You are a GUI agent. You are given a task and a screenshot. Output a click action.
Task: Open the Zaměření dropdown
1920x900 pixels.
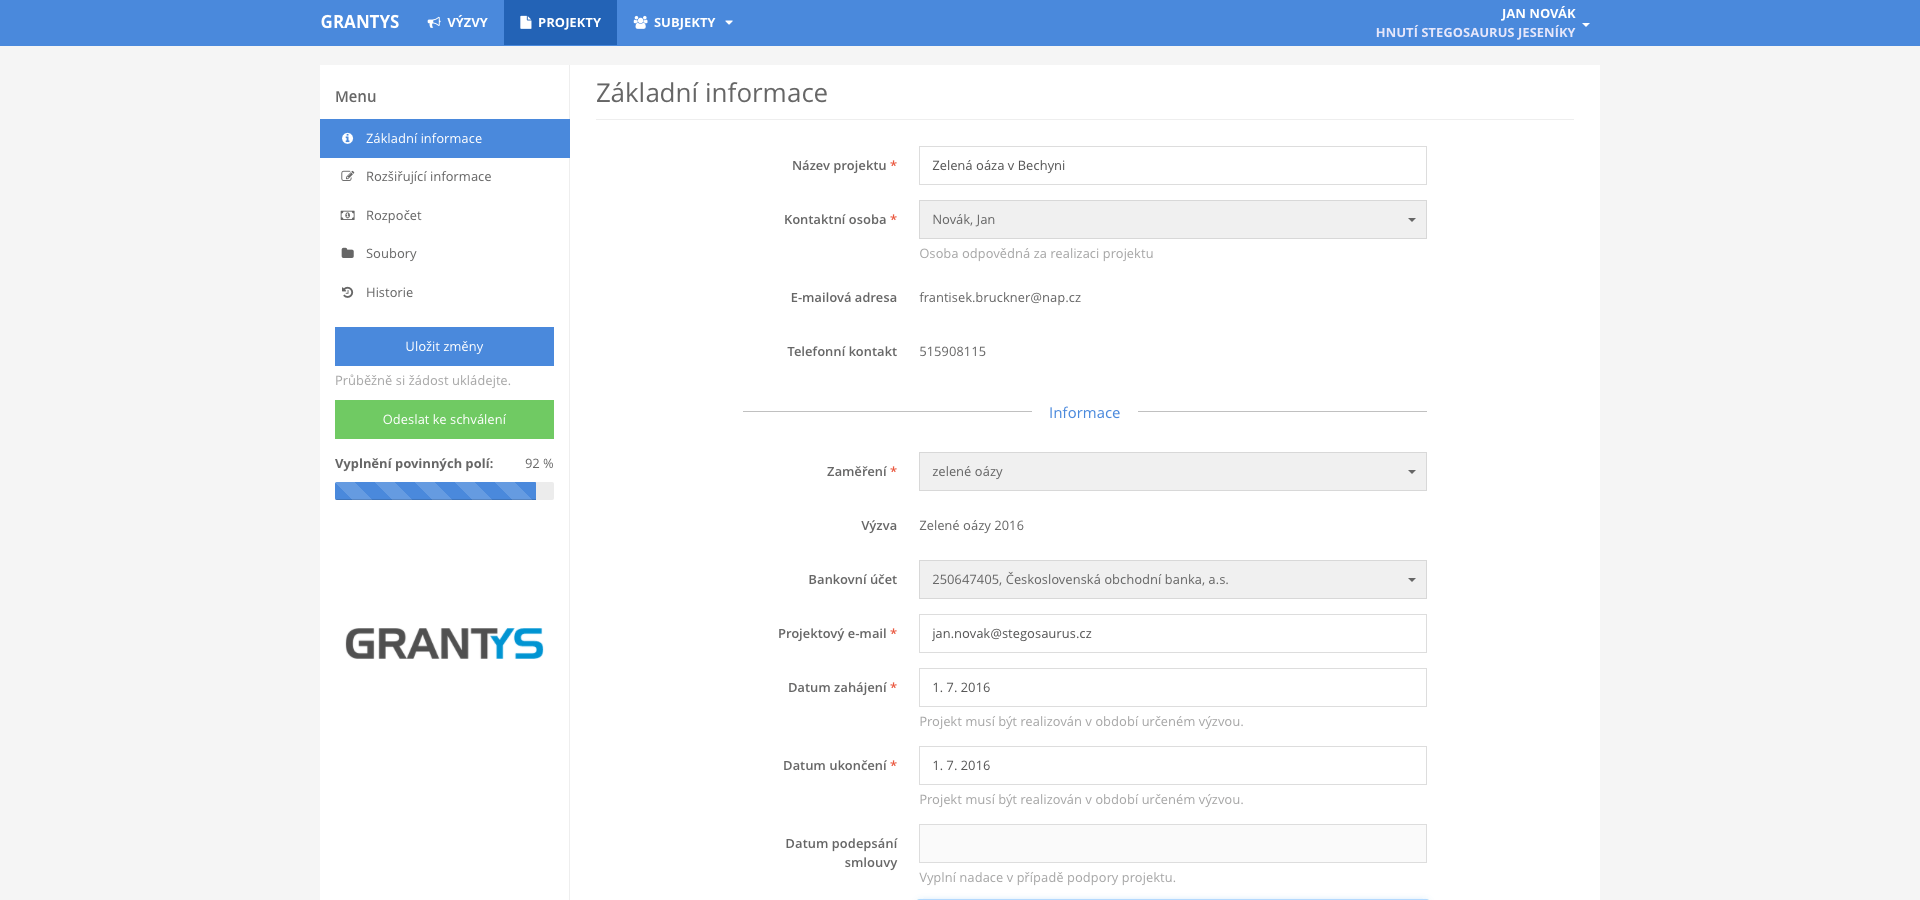[1172, 472]
